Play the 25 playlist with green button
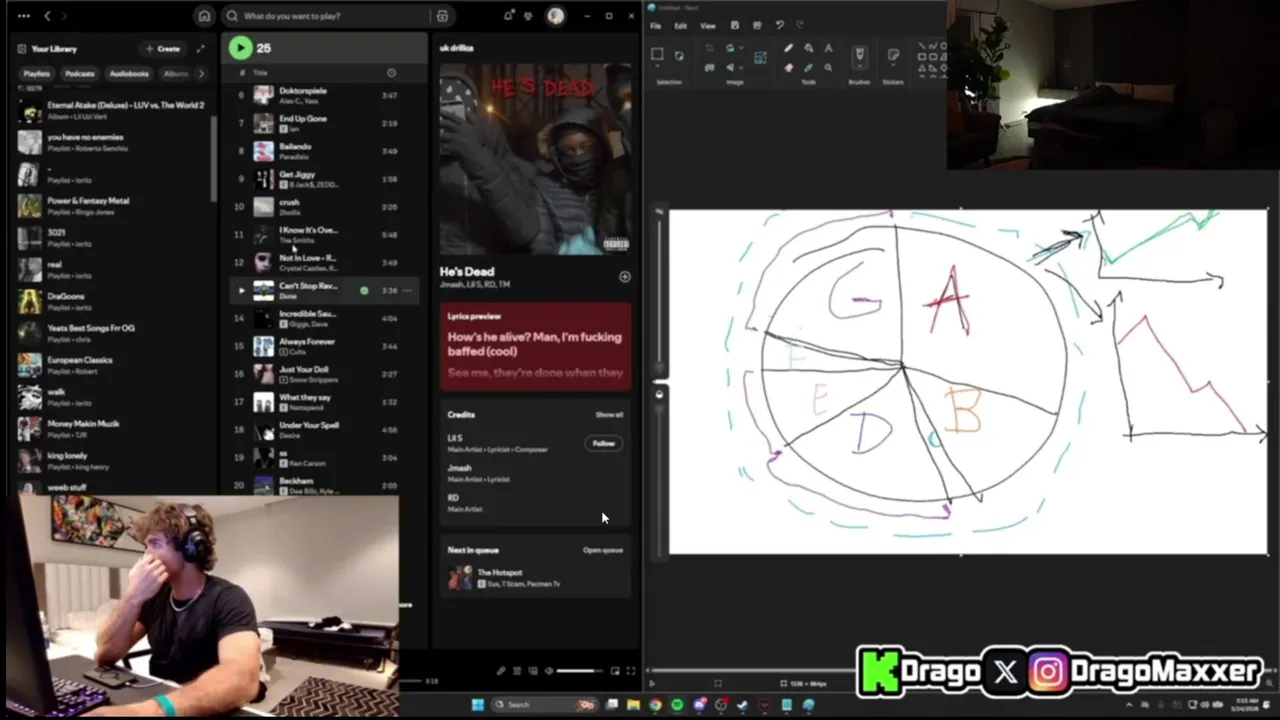Screen dimensions: 1280x720 pos(240,47)
